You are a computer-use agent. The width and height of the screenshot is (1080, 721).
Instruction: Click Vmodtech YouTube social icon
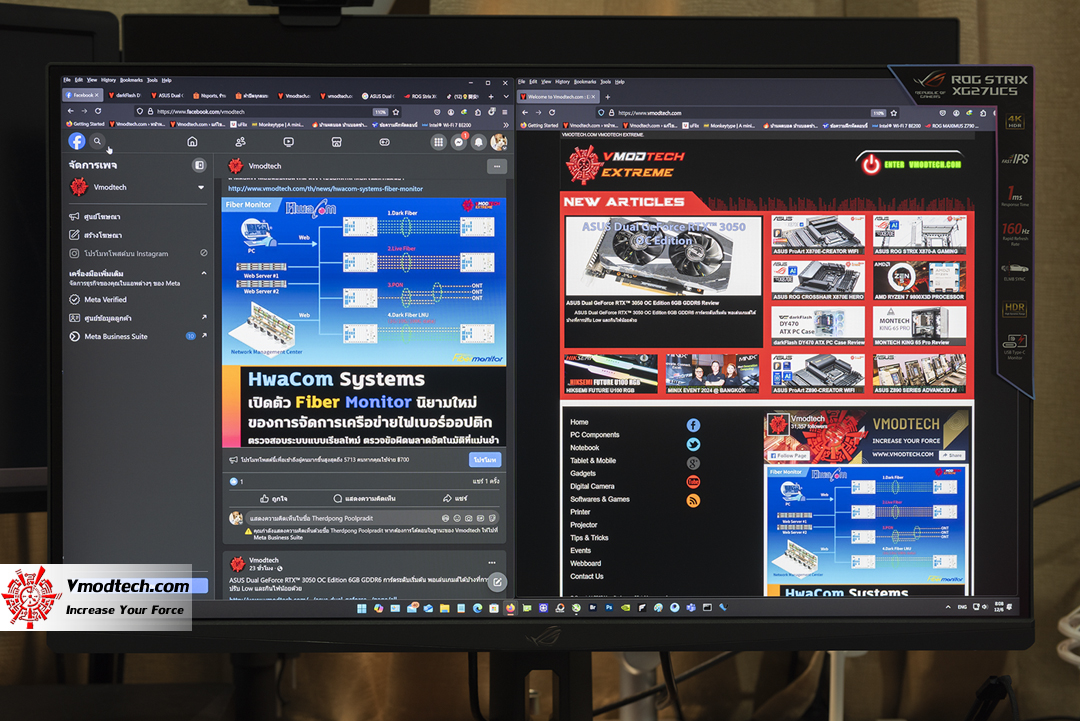point(694,481)
